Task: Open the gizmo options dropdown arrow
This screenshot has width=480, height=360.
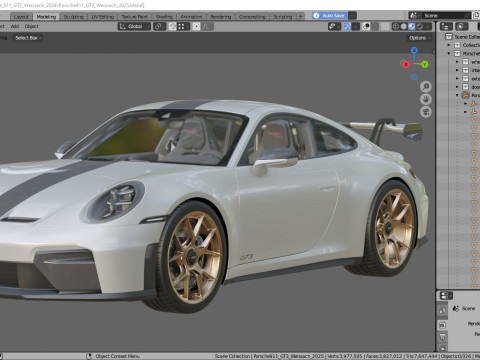Action: coord(356,26)
